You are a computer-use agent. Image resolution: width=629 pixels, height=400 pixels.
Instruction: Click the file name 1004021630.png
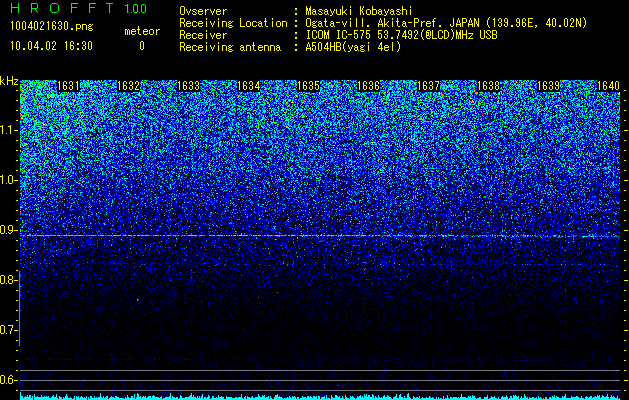51,27
